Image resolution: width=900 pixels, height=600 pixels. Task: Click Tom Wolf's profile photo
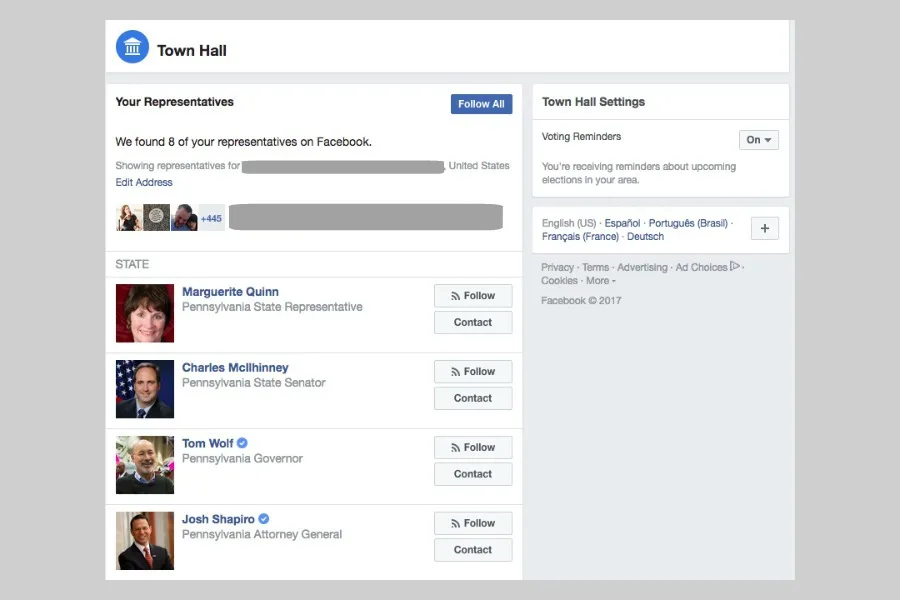(x=144, y=465)
